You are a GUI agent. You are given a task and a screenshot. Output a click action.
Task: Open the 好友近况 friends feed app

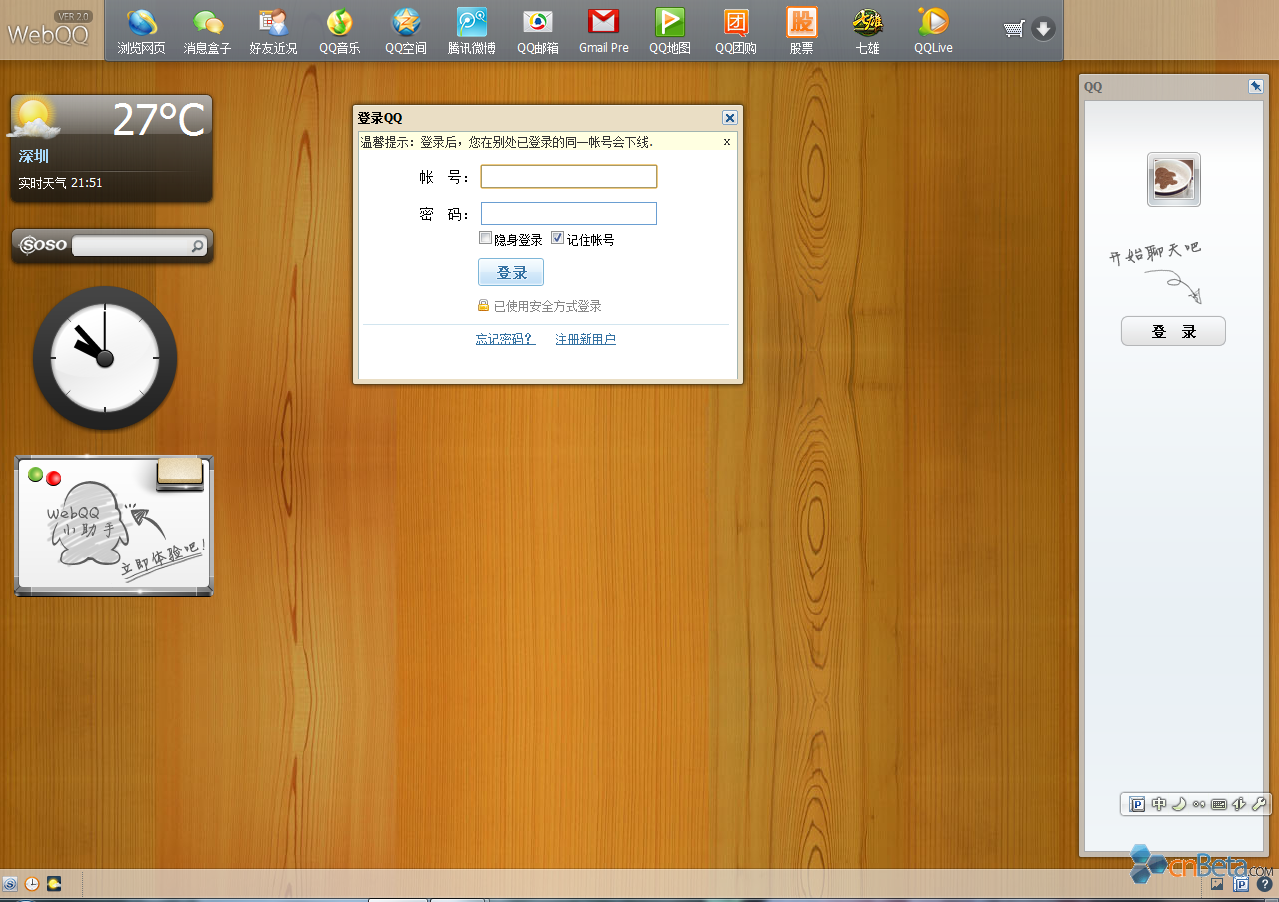coord(273,30)
